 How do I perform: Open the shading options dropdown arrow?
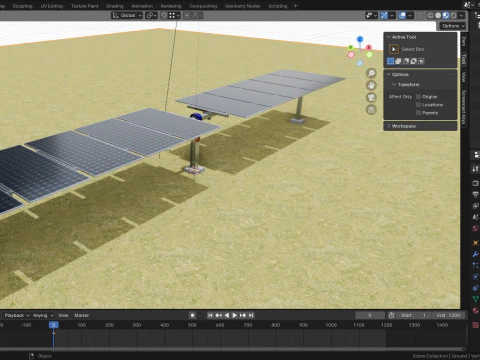click(x=461, y=15)
